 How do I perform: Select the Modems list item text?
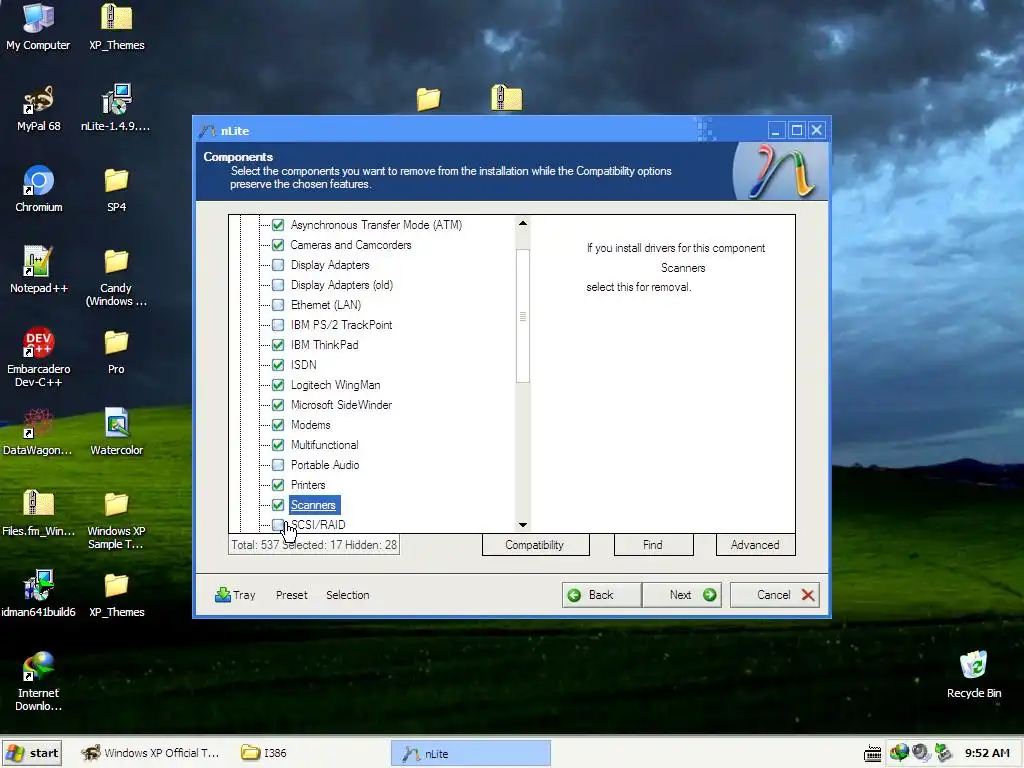pyautogui.click(x=311, y=425)
